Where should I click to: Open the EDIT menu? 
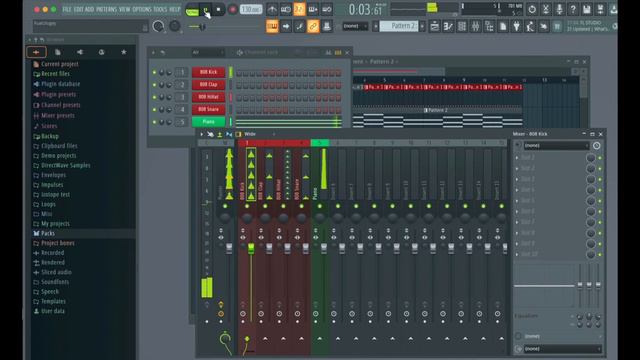pos(78,9)
